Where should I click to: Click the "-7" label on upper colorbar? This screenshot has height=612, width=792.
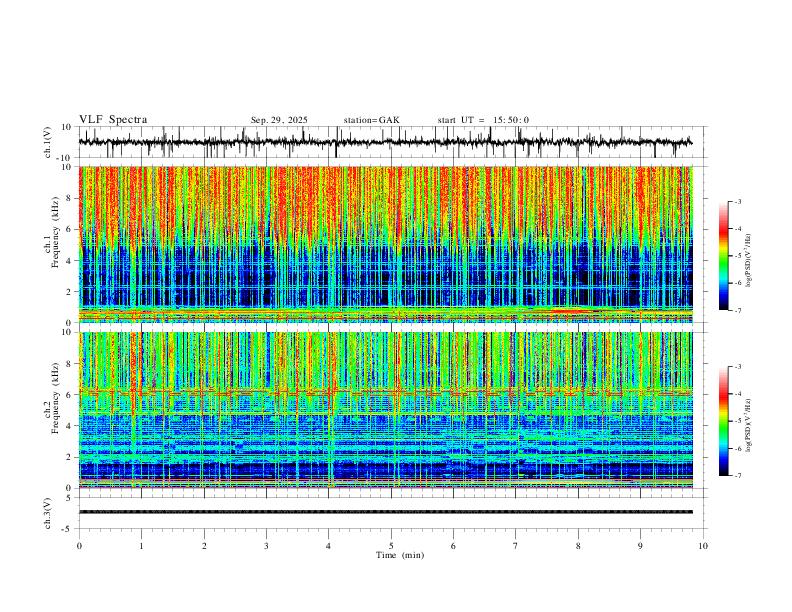point(737,310)
